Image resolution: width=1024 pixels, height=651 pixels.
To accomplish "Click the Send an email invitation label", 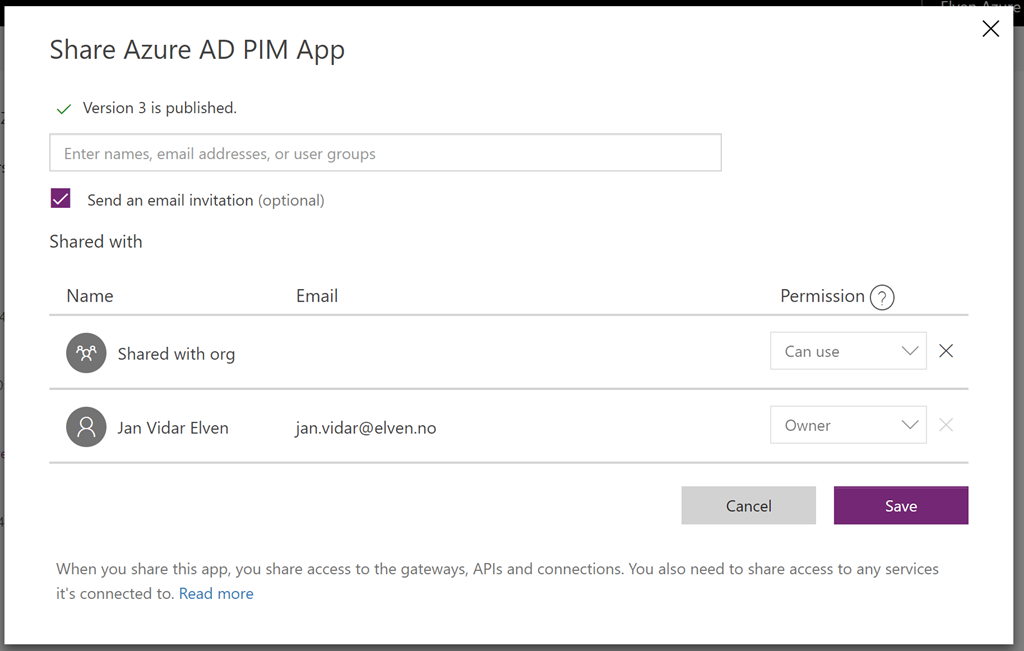I will point(206,200).
